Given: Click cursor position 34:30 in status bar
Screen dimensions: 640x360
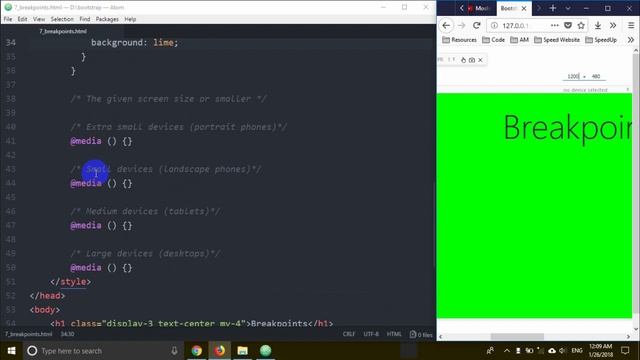Looking at the screenshot, I should [x=67, y=334].
